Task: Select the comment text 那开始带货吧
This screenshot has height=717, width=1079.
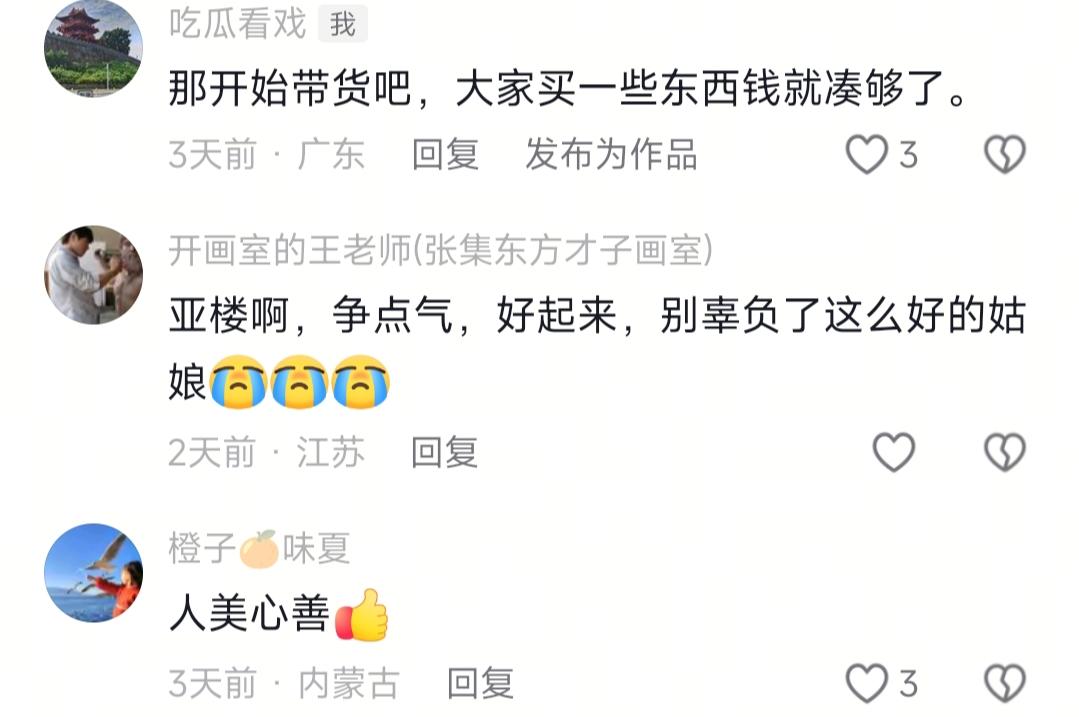Action: (290, 88)
